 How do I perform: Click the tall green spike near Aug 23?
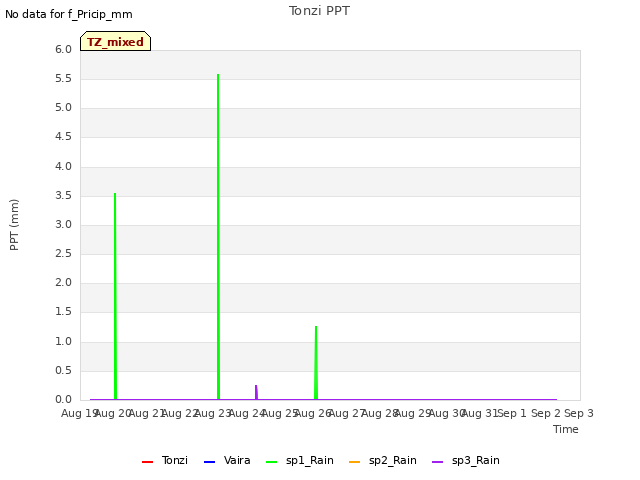(x=218, y=237)
